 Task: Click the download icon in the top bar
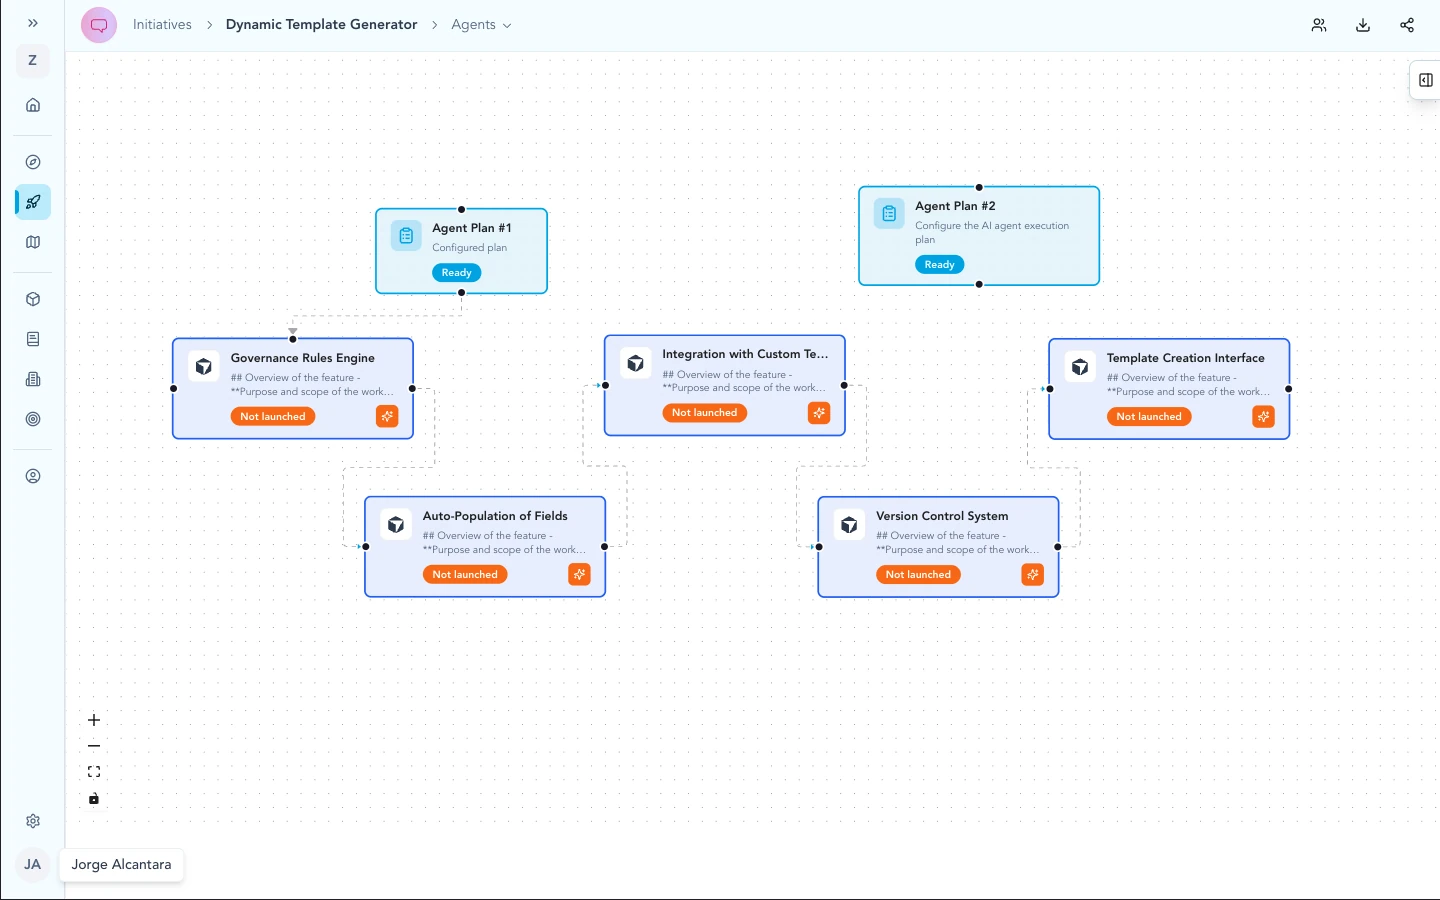click(1363, 25)
